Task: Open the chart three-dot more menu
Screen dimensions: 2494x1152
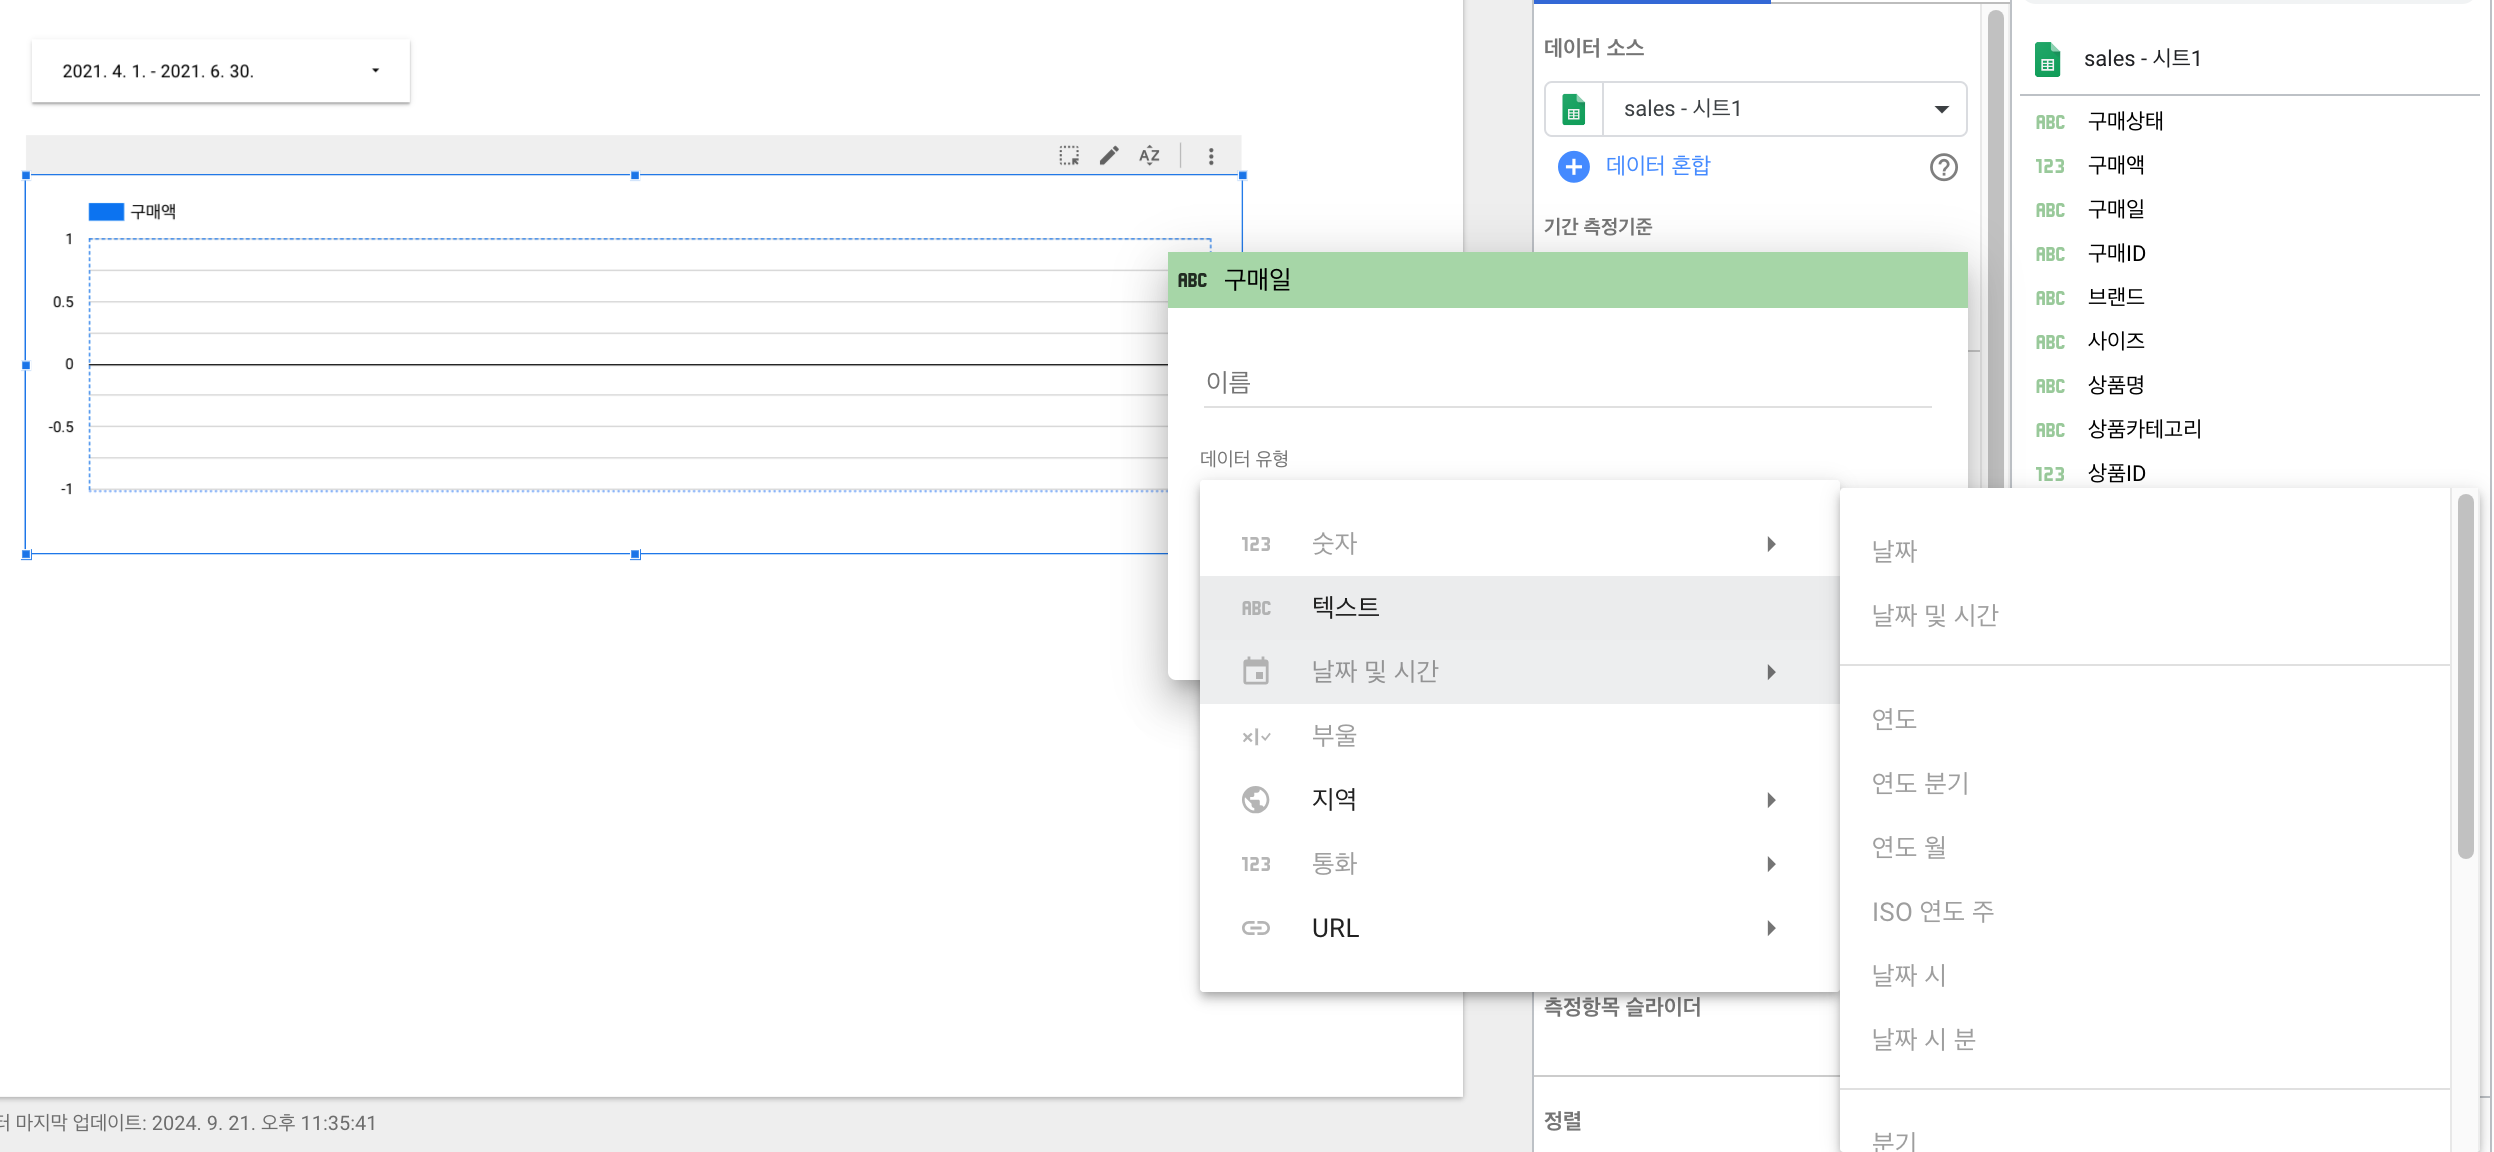Action: (1211, 156)
